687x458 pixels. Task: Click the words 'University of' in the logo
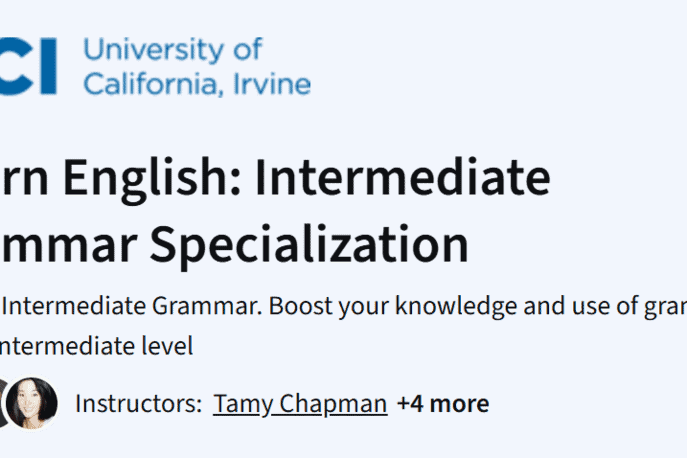(x=172, y=48)
